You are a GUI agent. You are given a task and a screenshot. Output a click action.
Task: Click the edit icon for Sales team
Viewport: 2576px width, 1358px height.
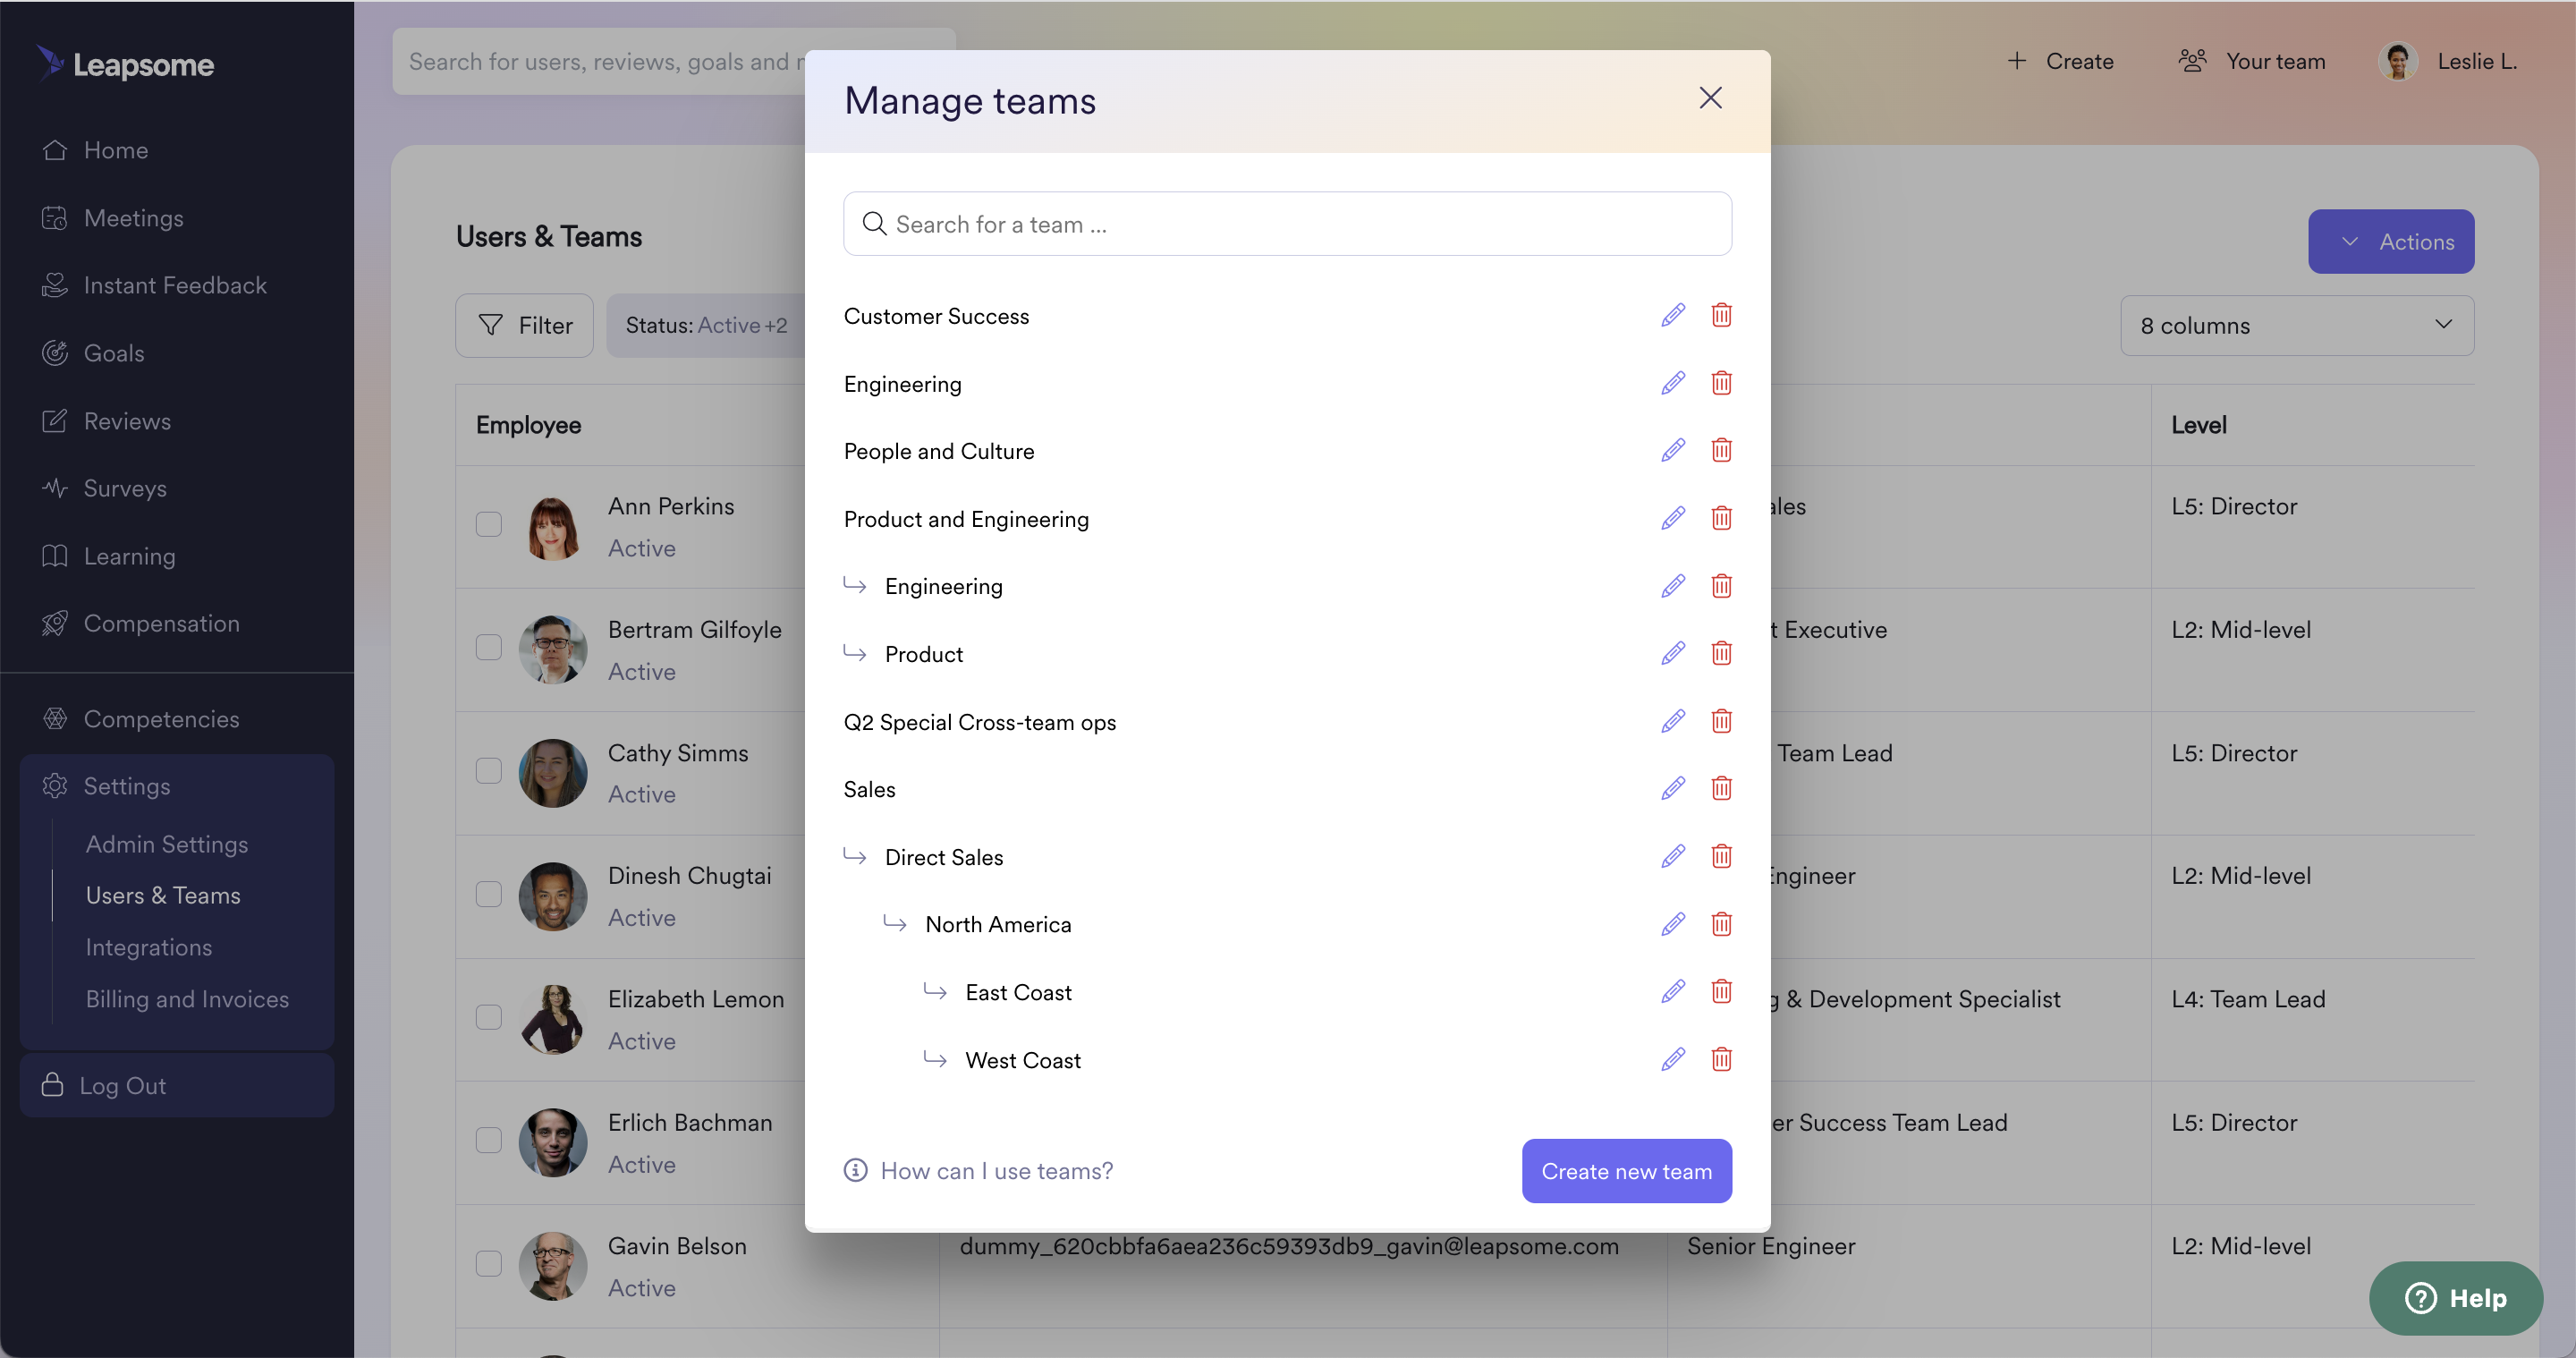tap(1672, 789)
